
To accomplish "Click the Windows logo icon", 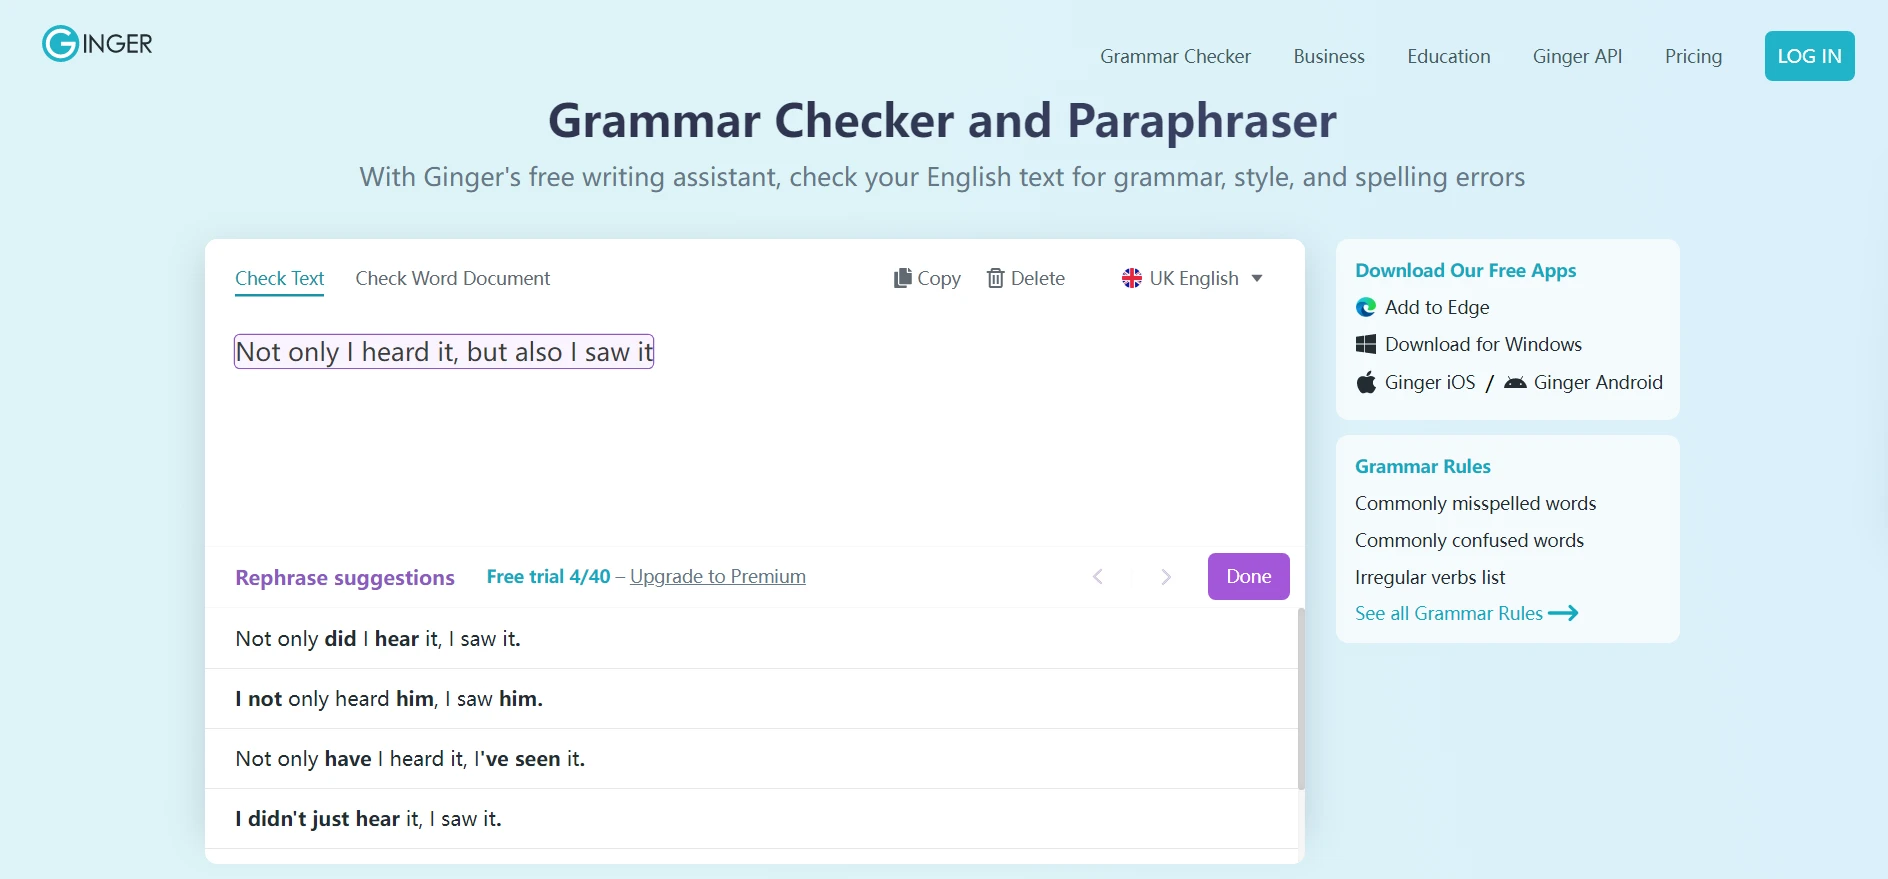I will 1366,344.
